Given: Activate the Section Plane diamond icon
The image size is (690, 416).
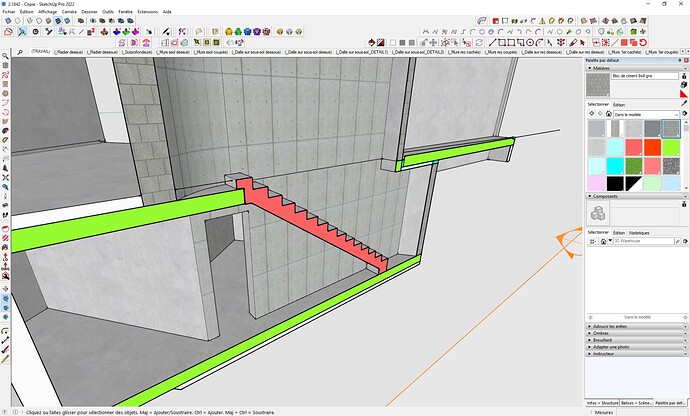Looking at the screenshot, I should [x=371, y=43].
